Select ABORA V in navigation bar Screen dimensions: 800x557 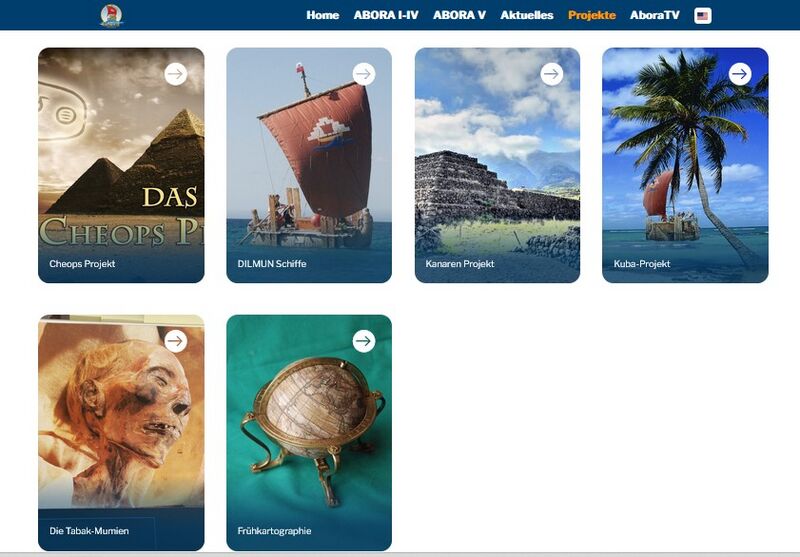(459, 15)
